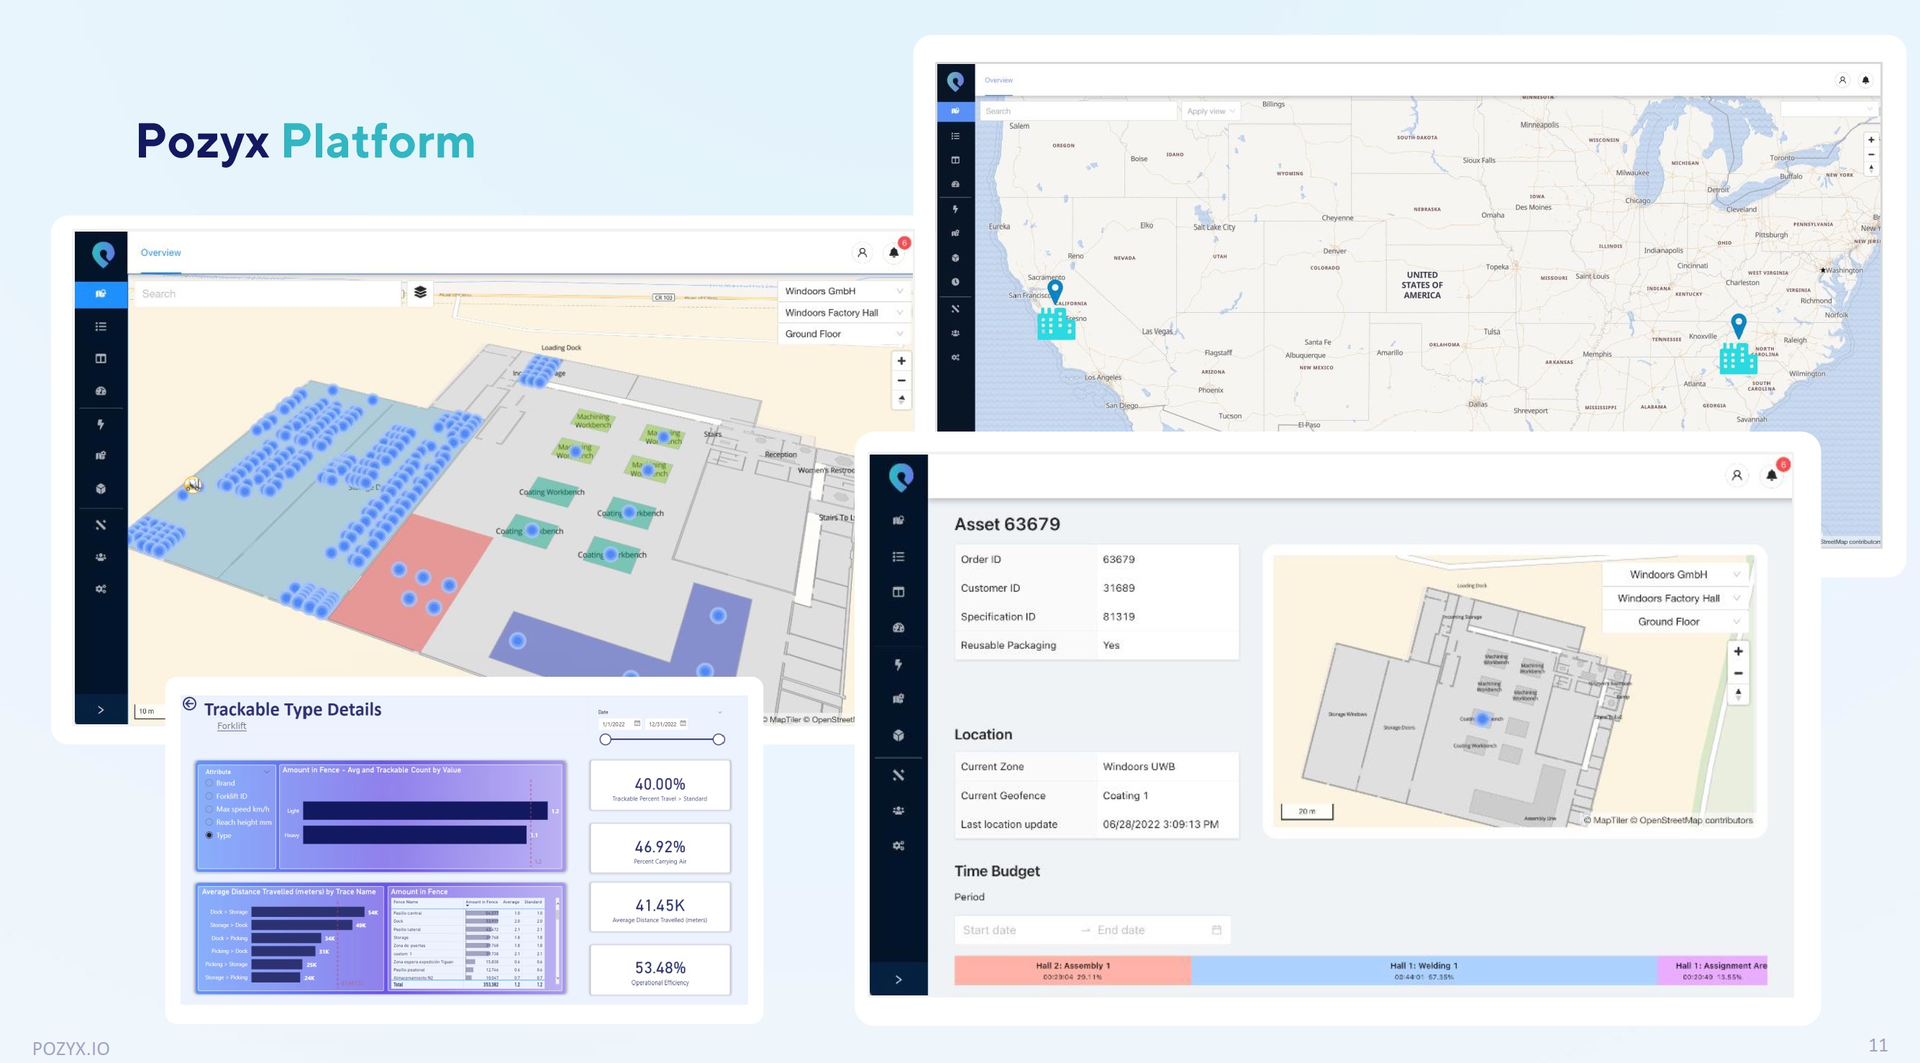Switch to the Overview tab
Viewport: 1920px width, 1063px height.
point(160,252)
